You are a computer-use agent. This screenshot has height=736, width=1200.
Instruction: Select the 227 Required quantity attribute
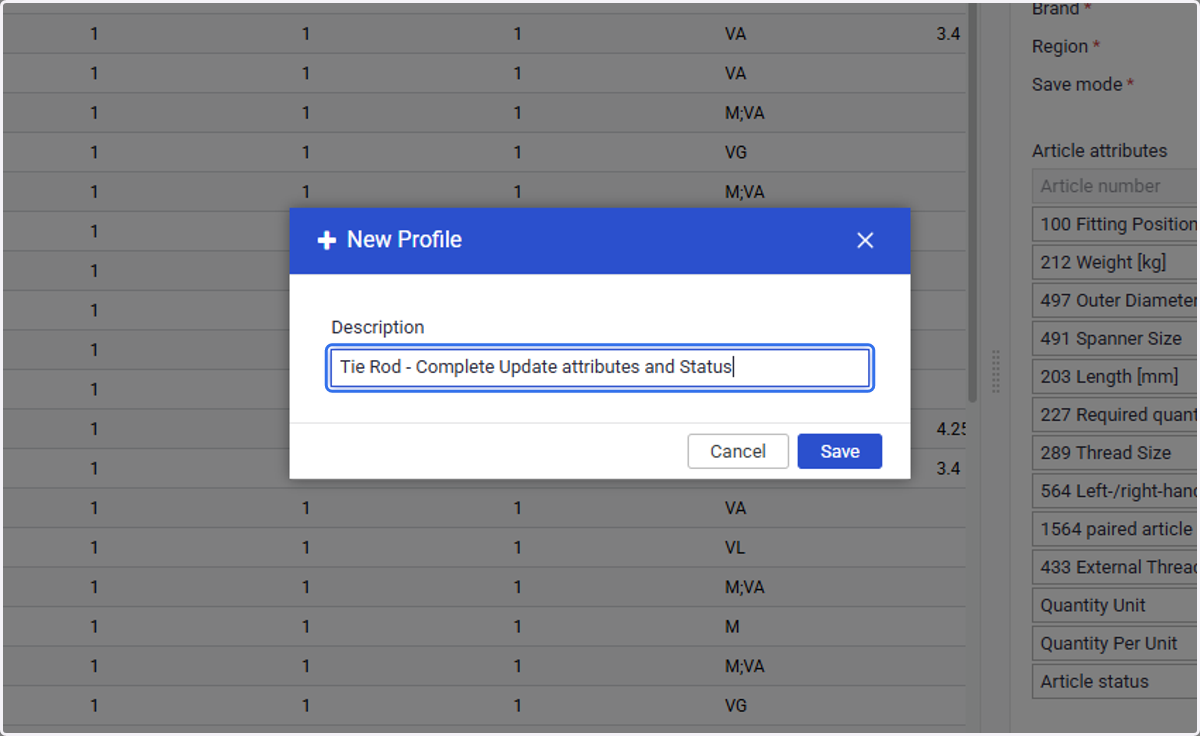point(1116,414)
